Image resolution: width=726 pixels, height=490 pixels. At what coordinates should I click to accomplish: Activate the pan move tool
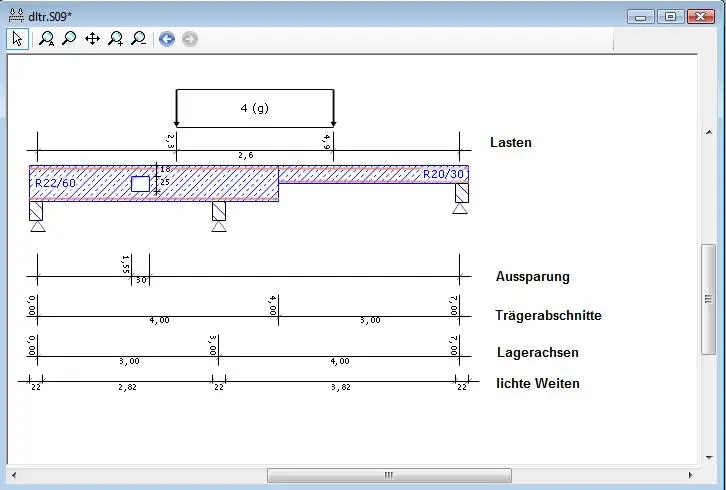[x=93, y=38]
